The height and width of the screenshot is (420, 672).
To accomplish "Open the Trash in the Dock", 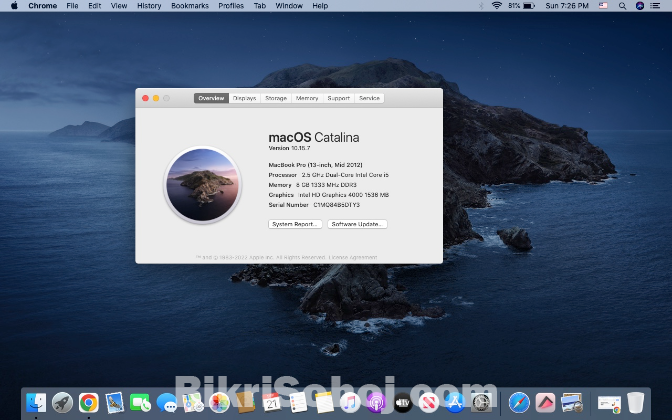I will click(636, 403).
